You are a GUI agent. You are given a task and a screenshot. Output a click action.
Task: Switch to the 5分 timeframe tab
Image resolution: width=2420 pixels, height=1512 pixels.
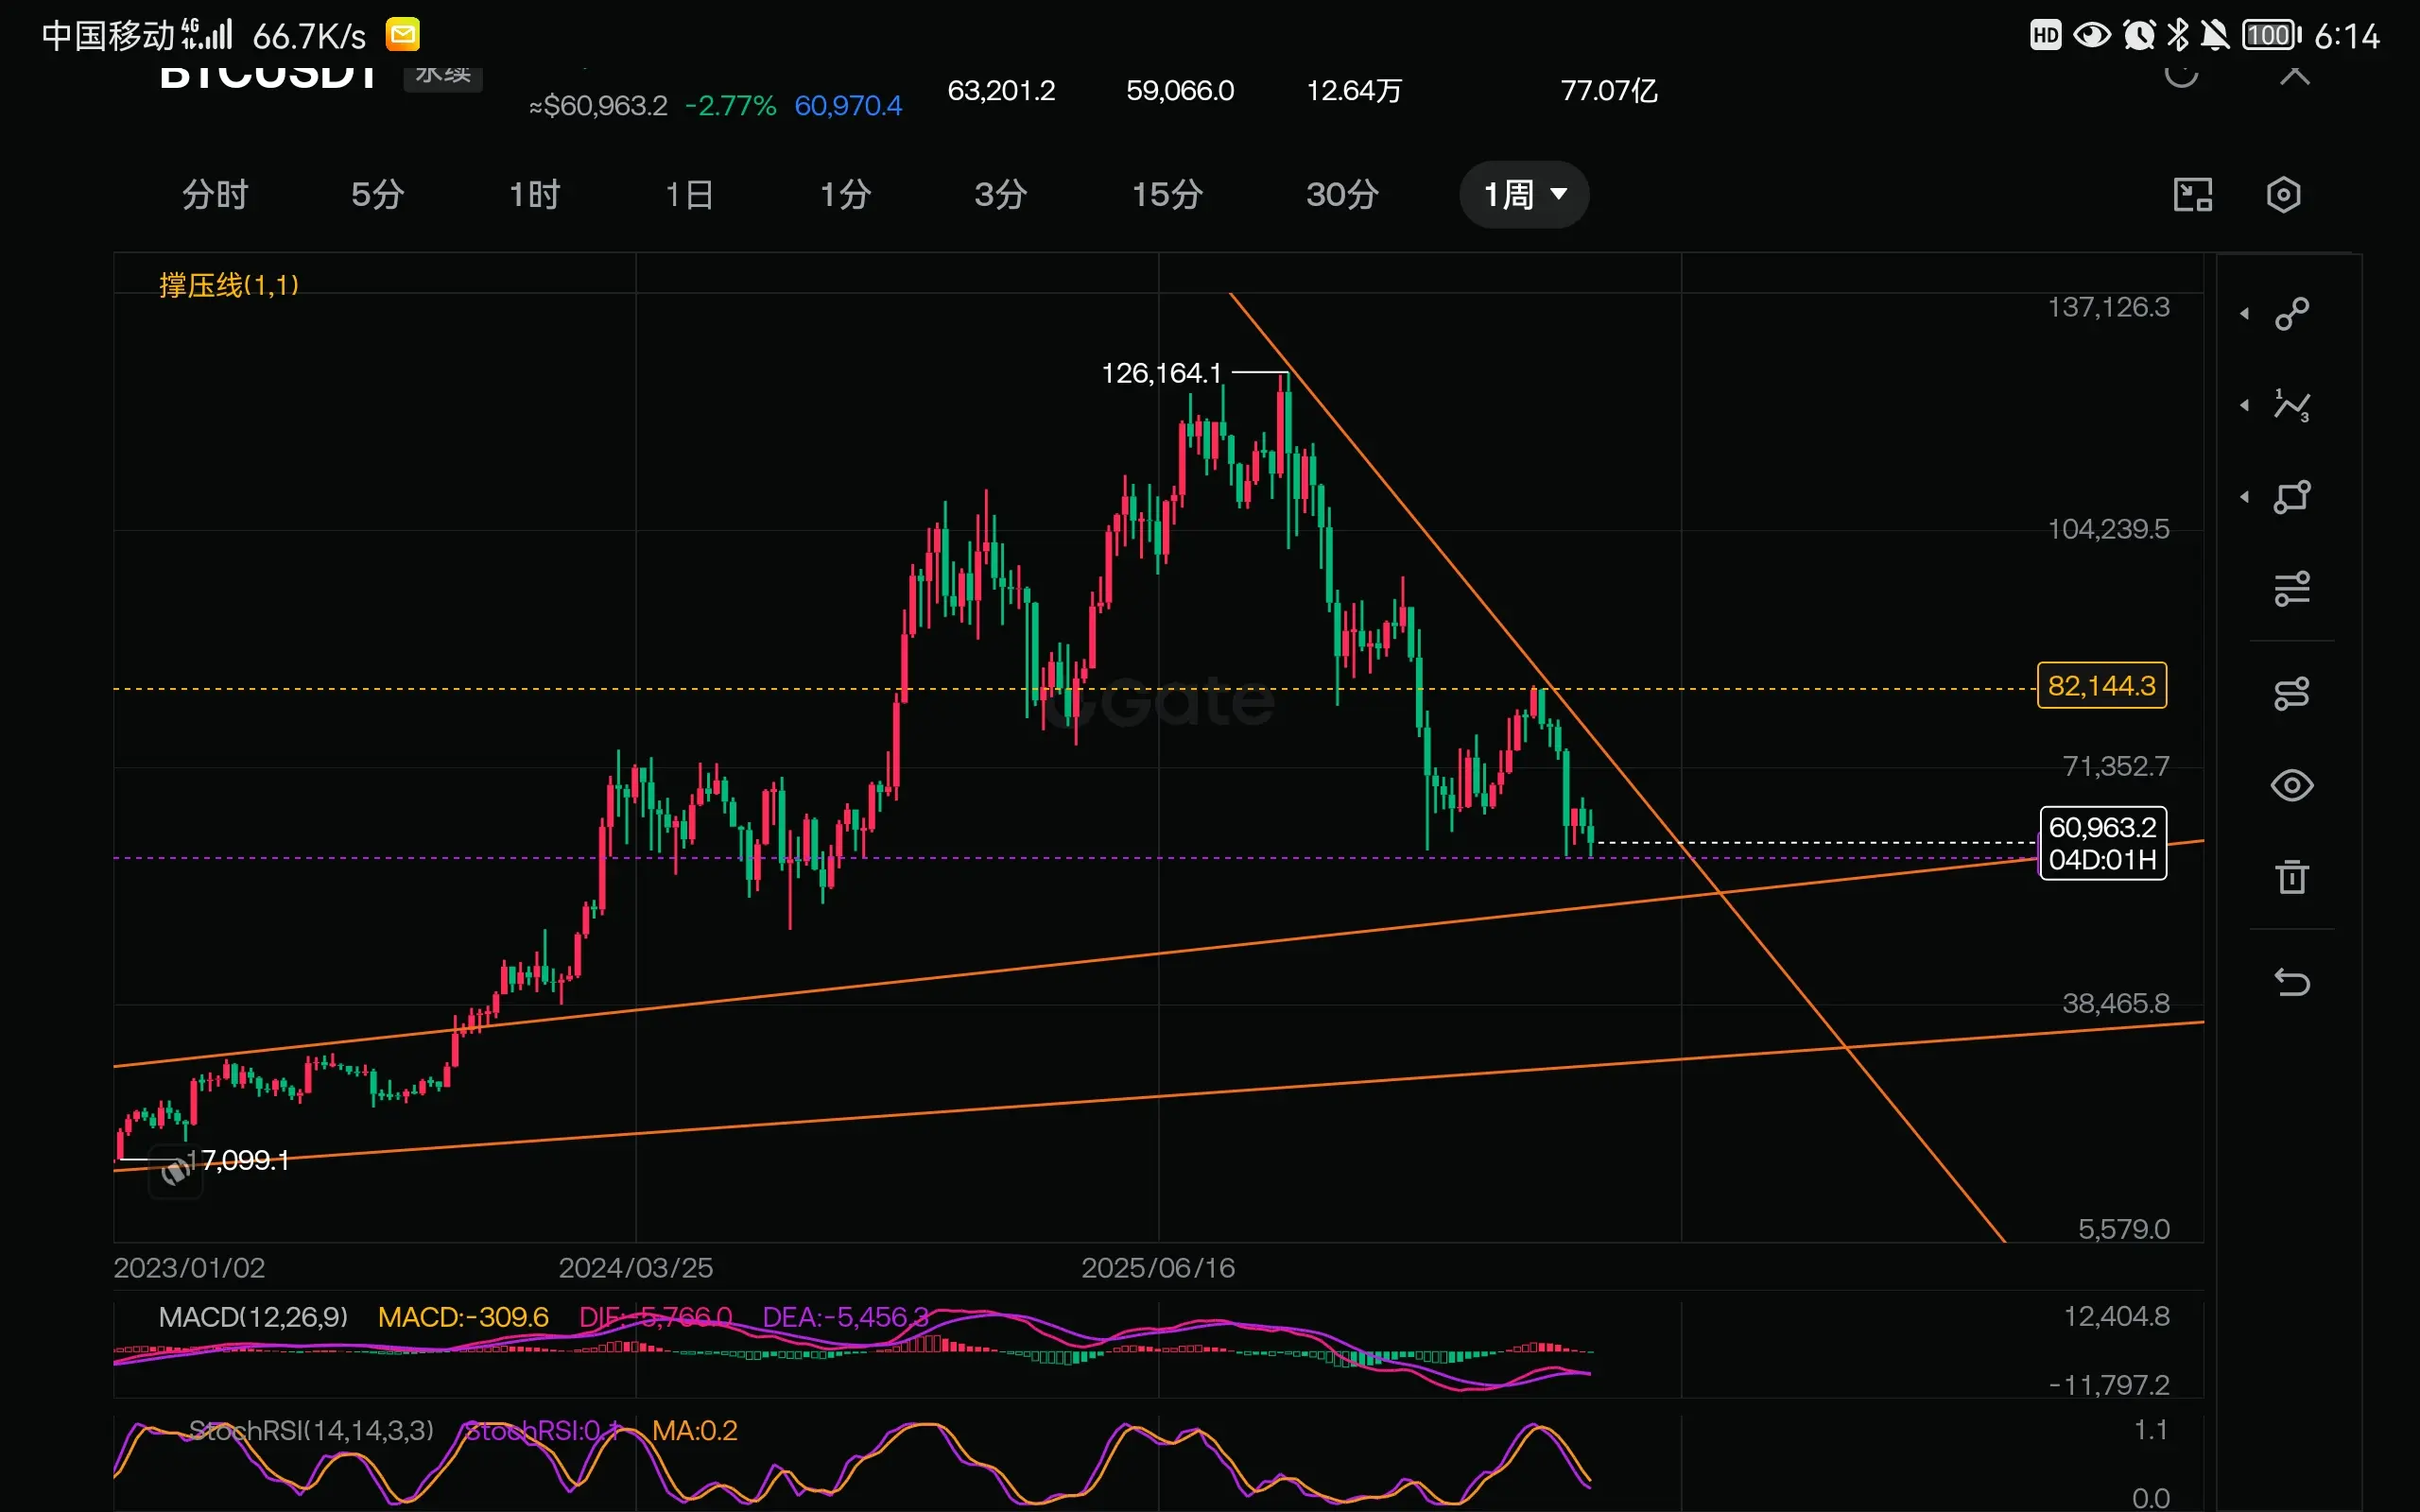click(378, 194)
